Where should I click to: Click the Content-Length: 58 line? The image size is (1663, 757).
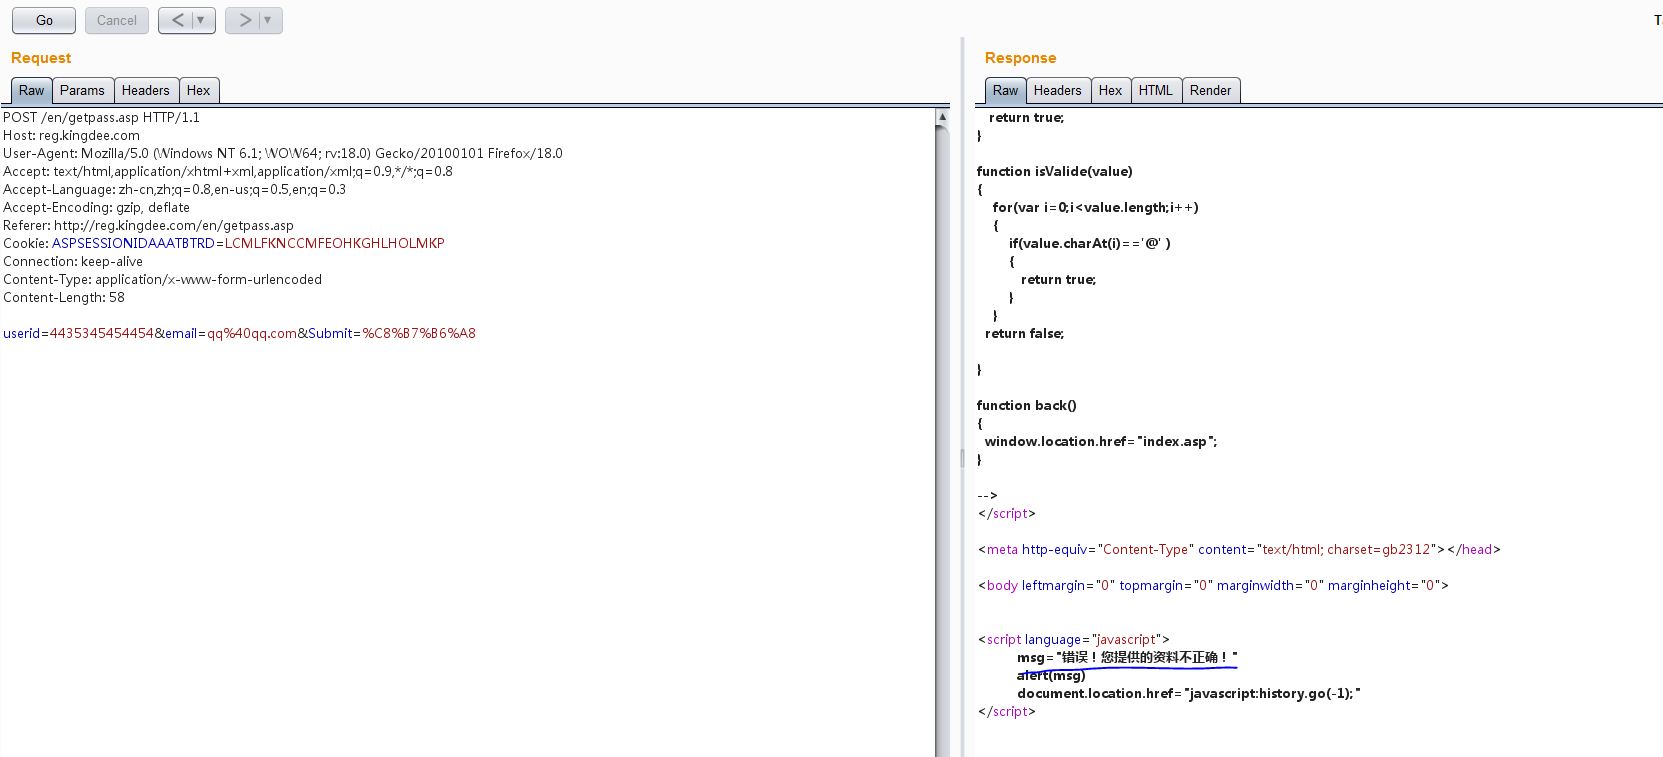(64, 297)
